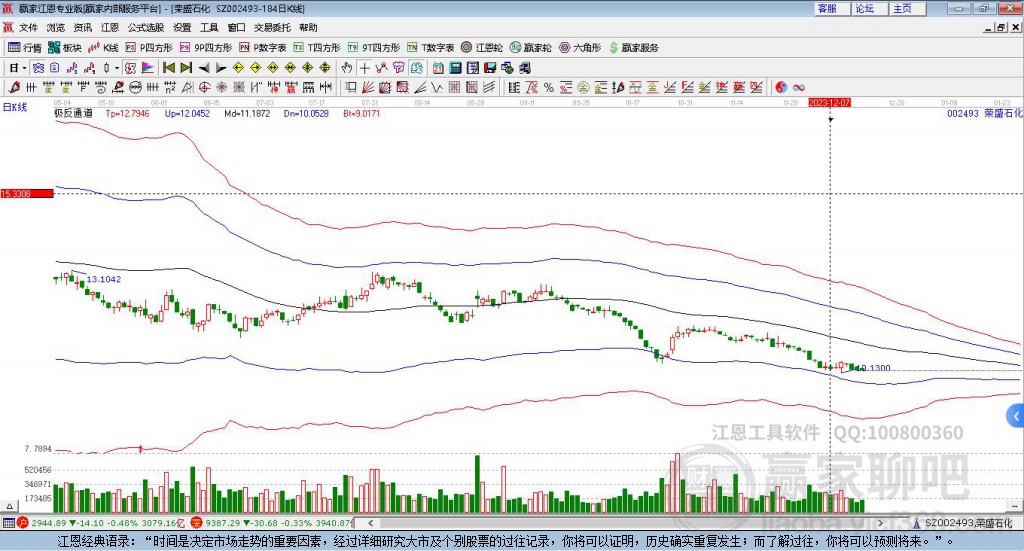
Task: Open the 江恩 menu
Action: pyautogui.click(x=109, y=28)
